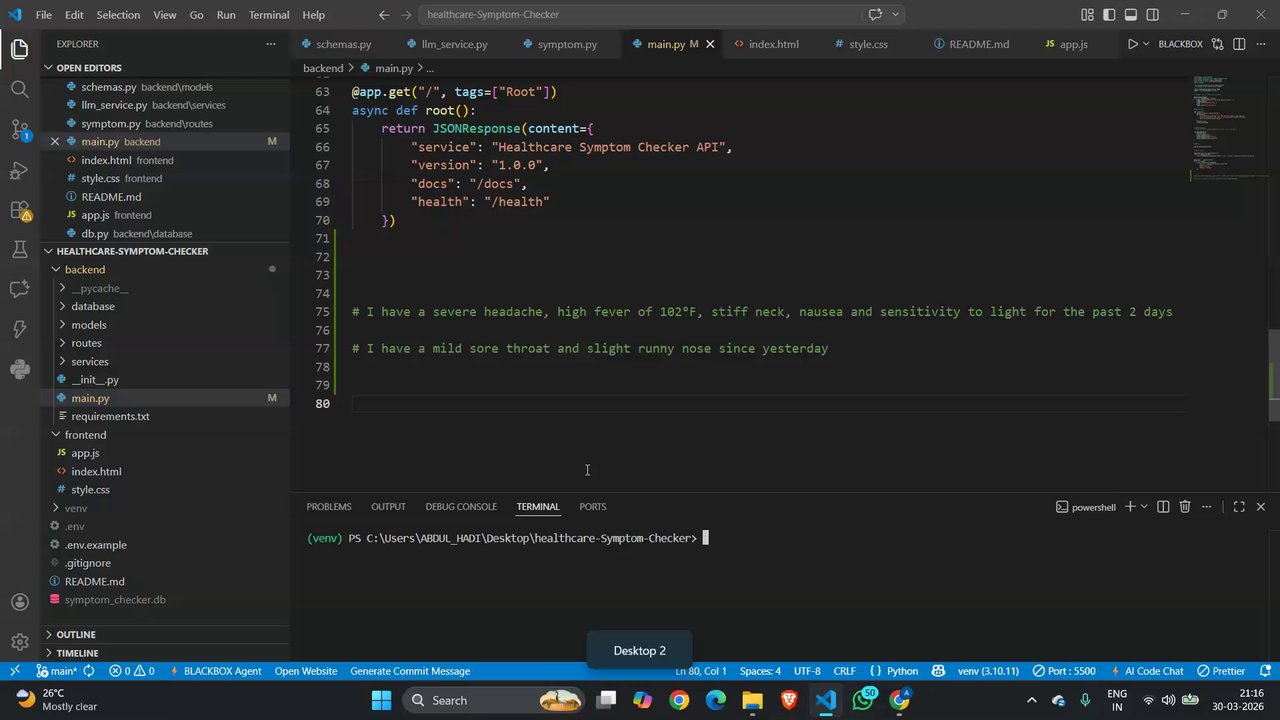
Task: Open the Manage settings gear
Action: [19, 642]
